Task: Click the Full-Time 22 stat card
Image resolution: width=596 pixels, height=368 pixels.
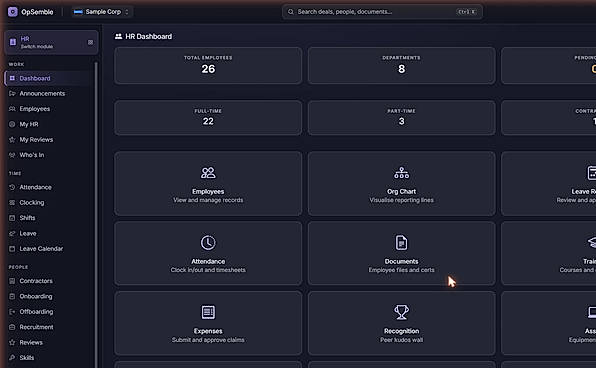Action: [208, 117]
